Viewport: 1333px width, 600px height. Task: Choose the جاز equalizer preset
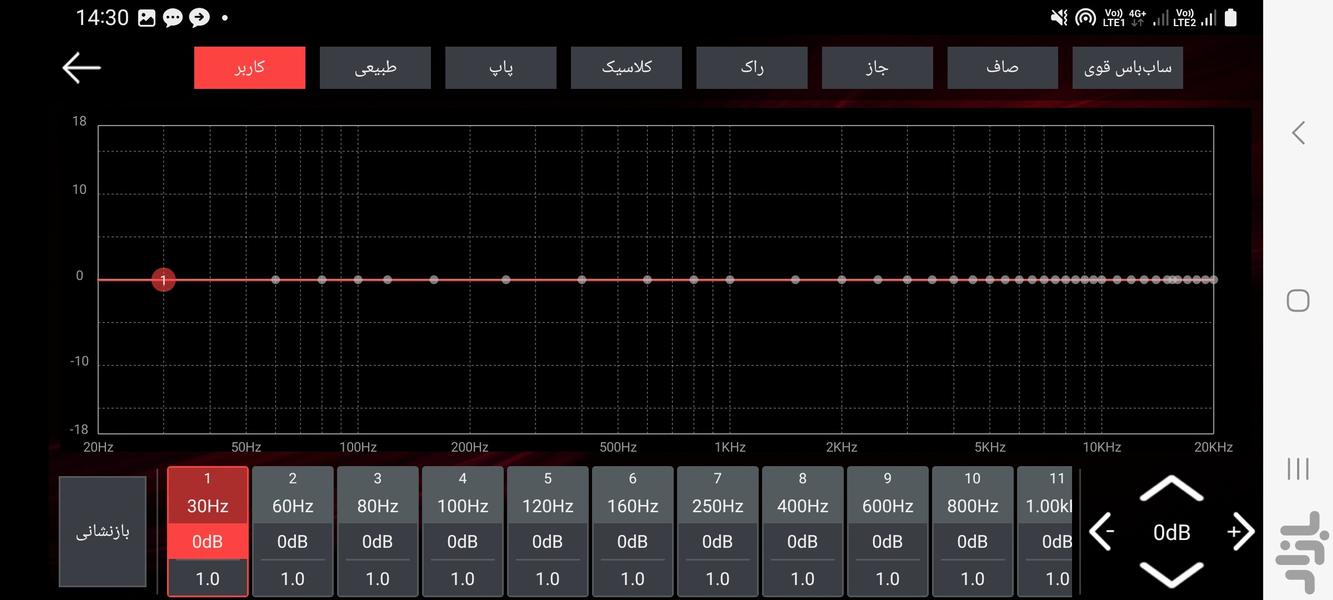877,68
